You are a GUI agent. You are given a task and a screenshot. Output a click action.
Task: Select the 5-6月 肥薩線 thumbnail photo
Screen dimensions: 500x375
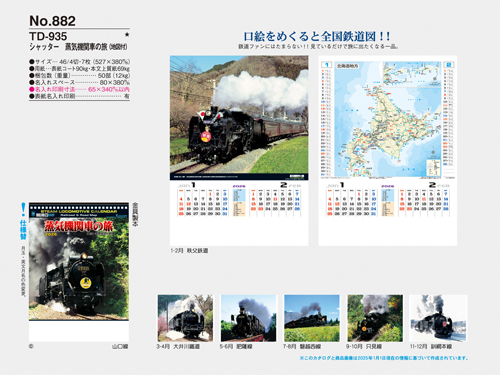point(248,318)
